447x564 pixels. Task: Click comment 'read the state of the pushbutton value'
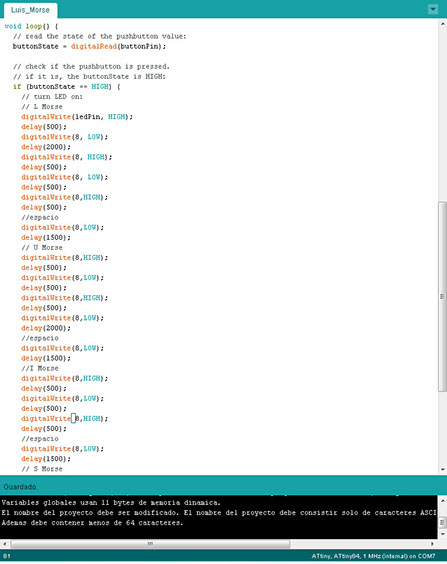tap(100, 36)
